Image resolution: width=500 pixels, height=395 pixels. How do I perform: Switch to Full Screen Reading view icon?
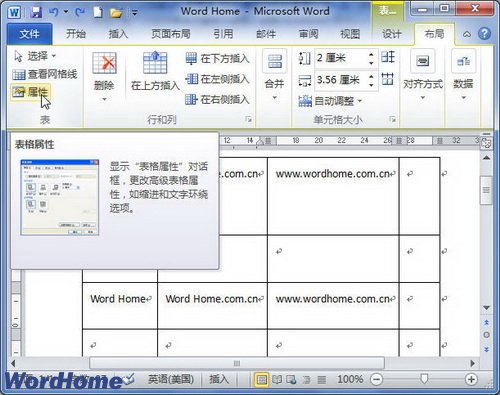277,379
